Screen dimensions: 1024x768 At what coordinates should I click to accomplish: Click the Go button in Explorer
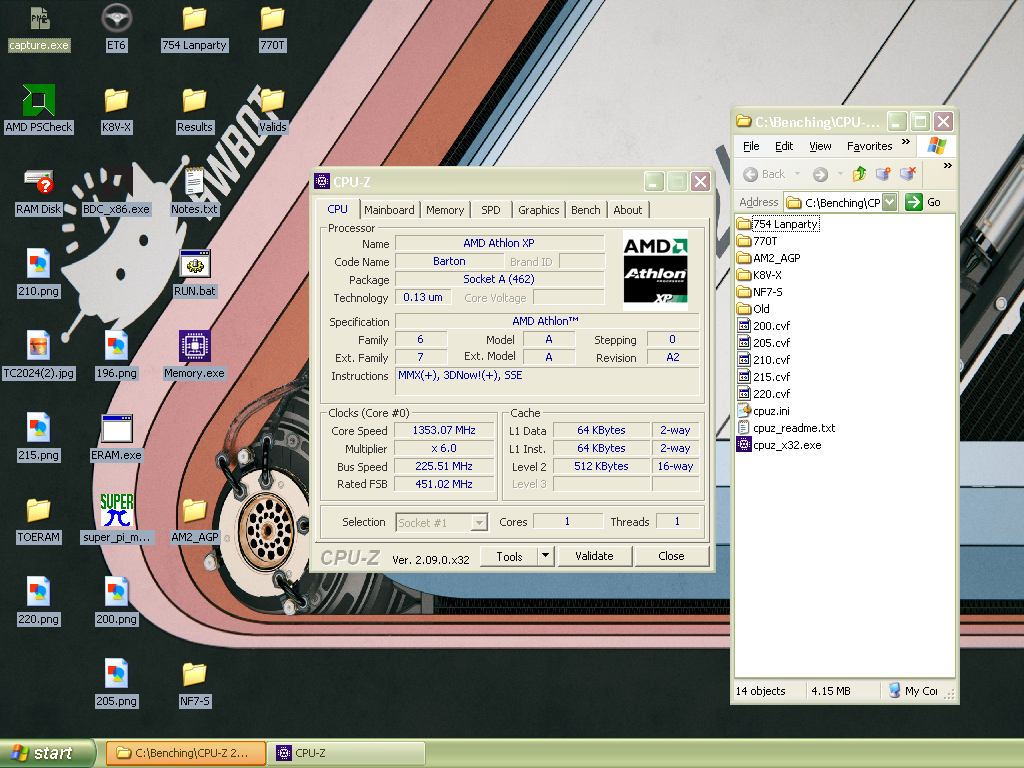(923, 202)
